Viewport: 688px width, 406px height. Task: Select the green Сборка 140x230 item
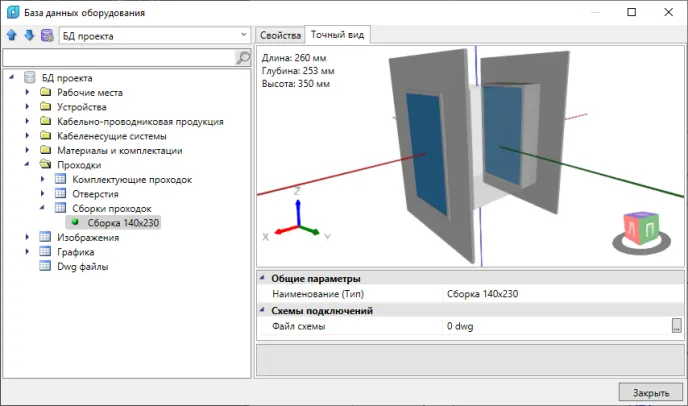coord(122,223)
